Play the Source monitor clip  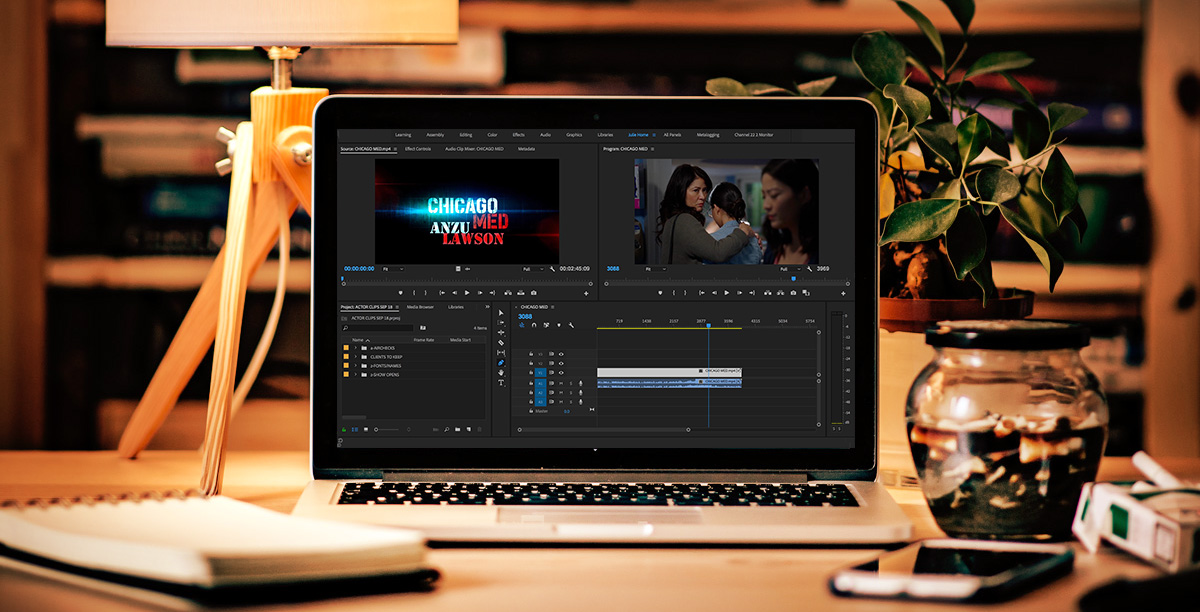tap(466, 293)
